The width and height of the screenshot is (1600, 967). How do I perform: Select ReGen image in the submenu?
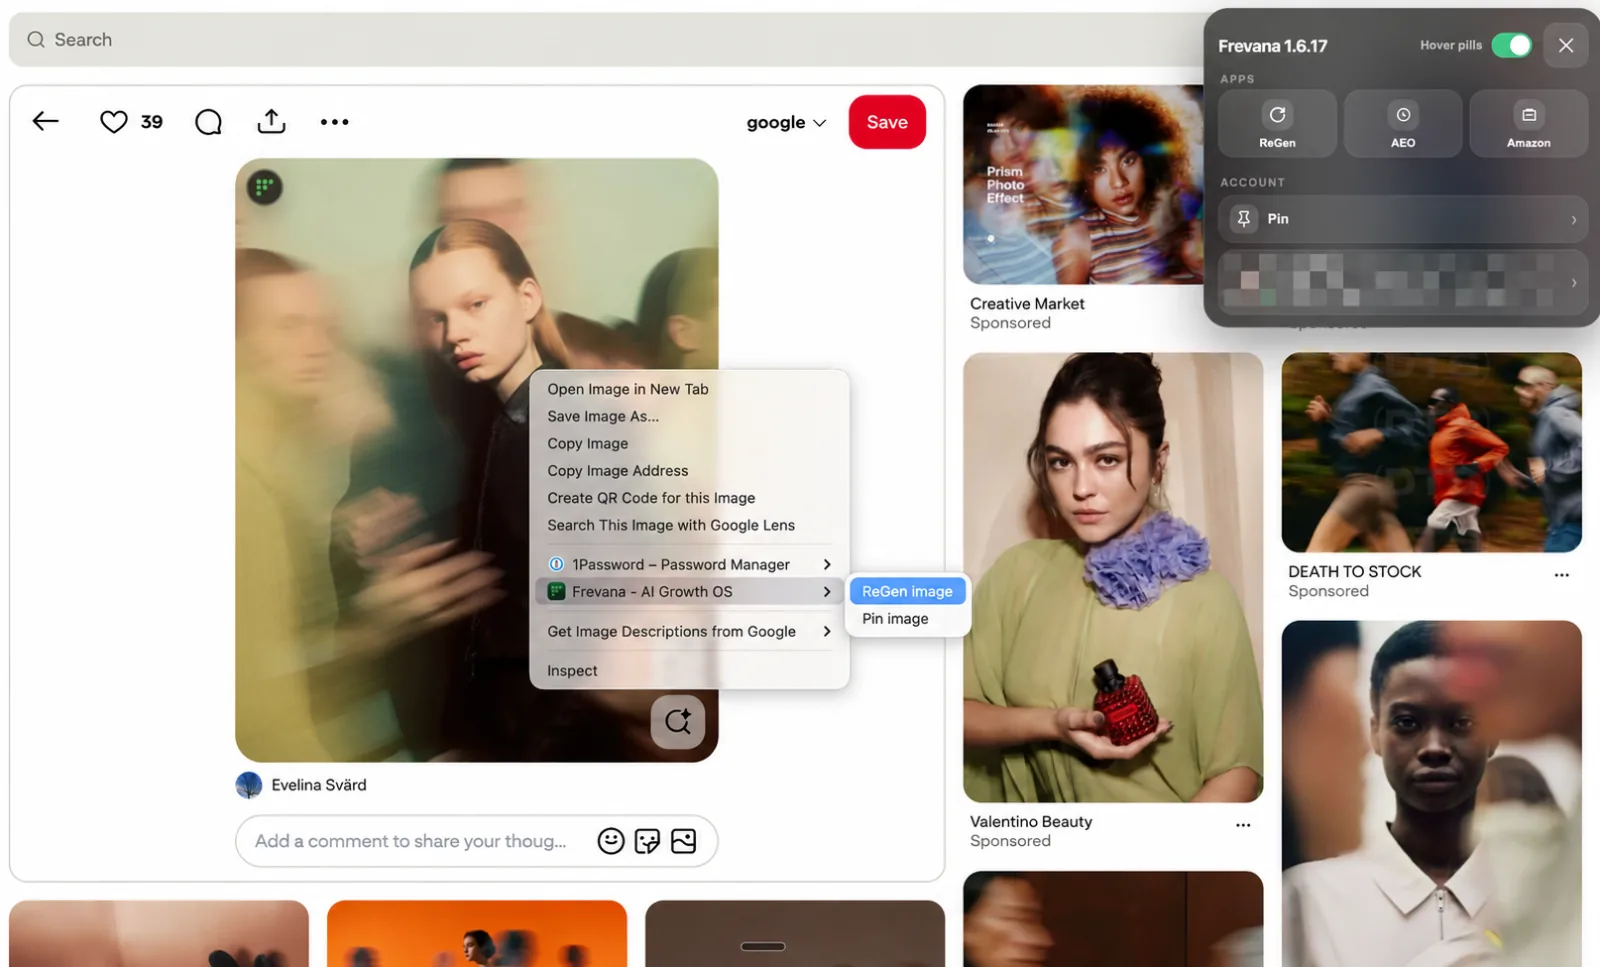point(908,591)
